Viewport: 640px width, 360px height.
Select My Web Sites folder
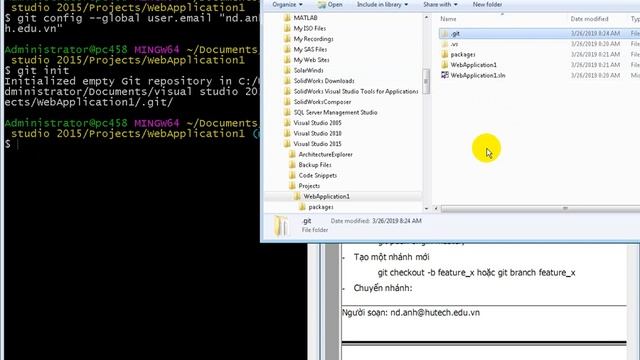point(311,60)
